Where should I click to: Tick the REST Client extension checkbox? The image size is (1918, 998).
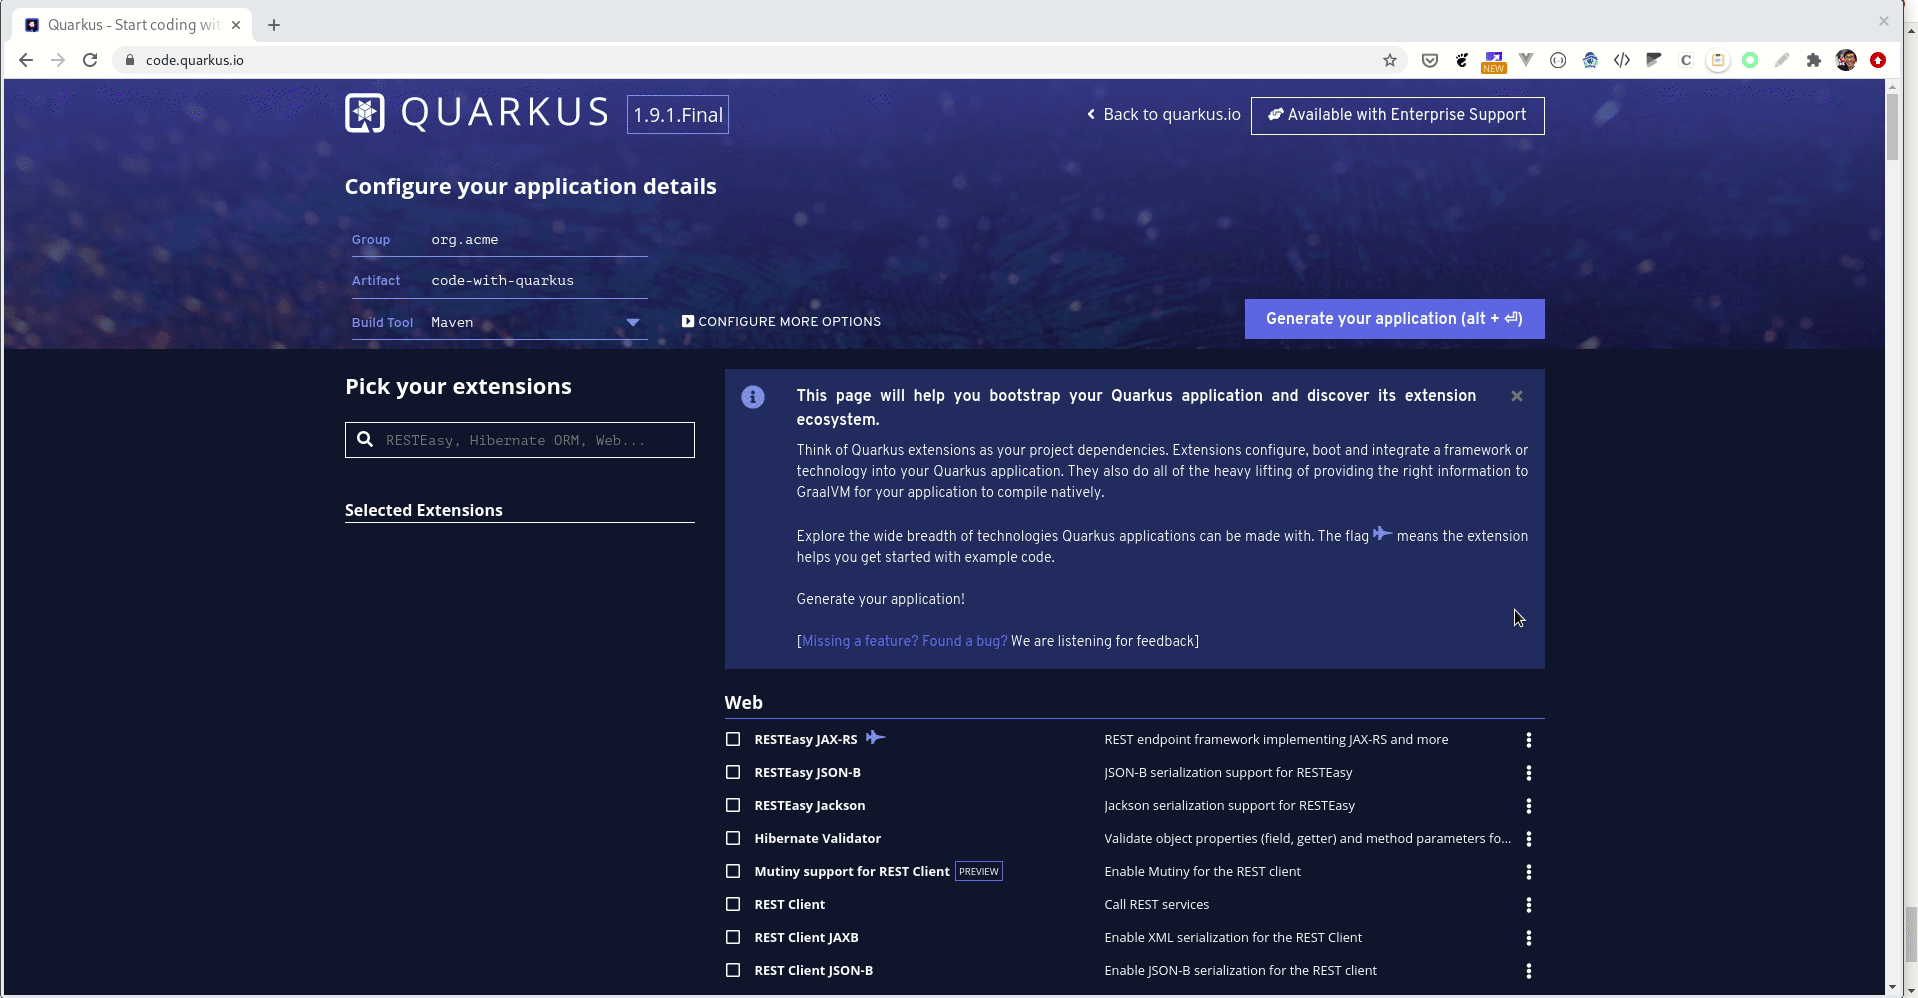pos(733,904)
